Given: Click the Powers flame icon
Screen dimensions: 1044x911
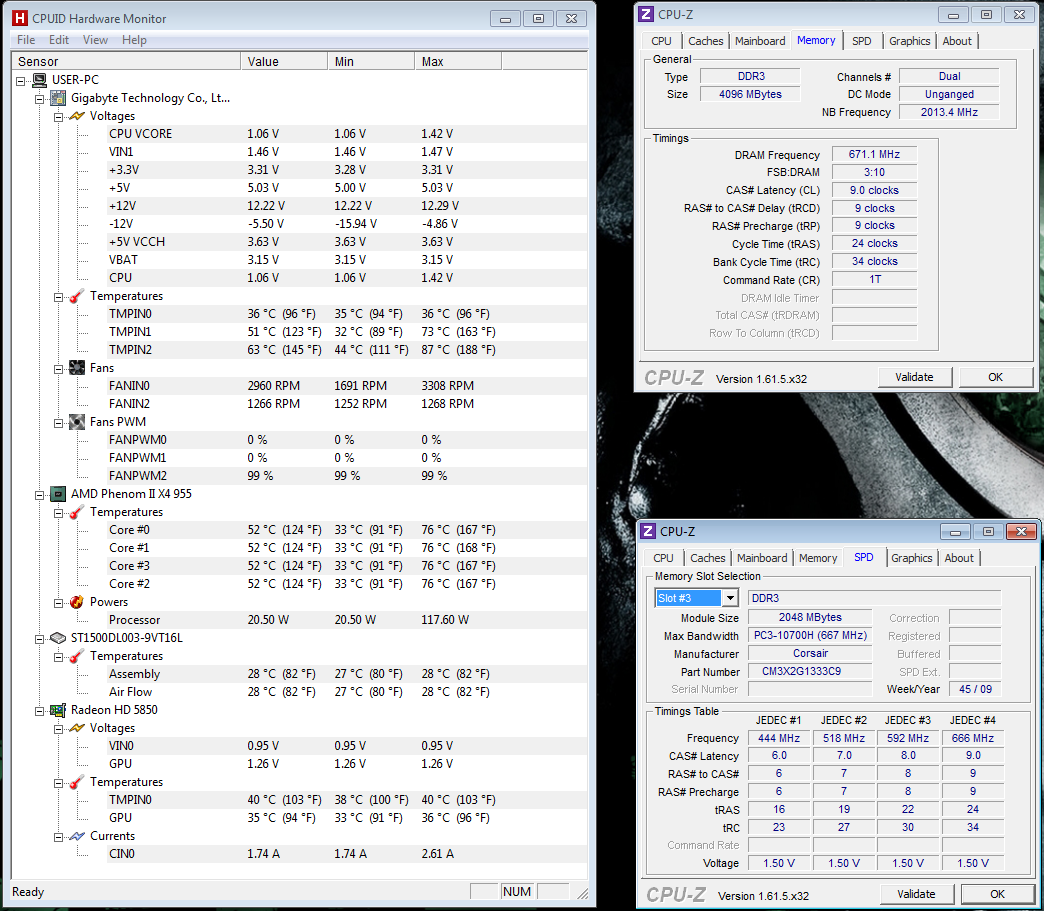Looking at the screenshot, I should 77,602.
